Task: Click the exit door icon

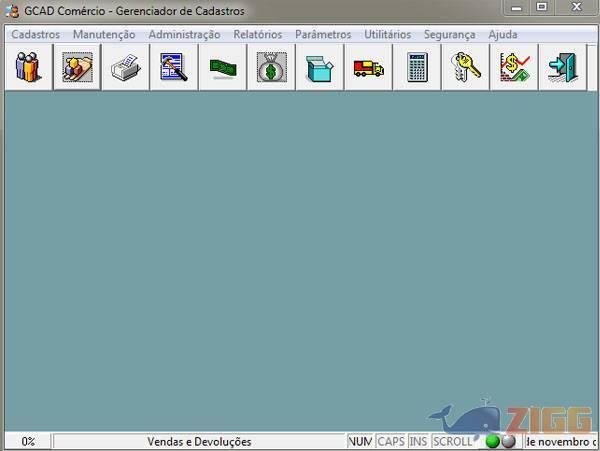Action: pyautogui.click(x=562, y=67)
